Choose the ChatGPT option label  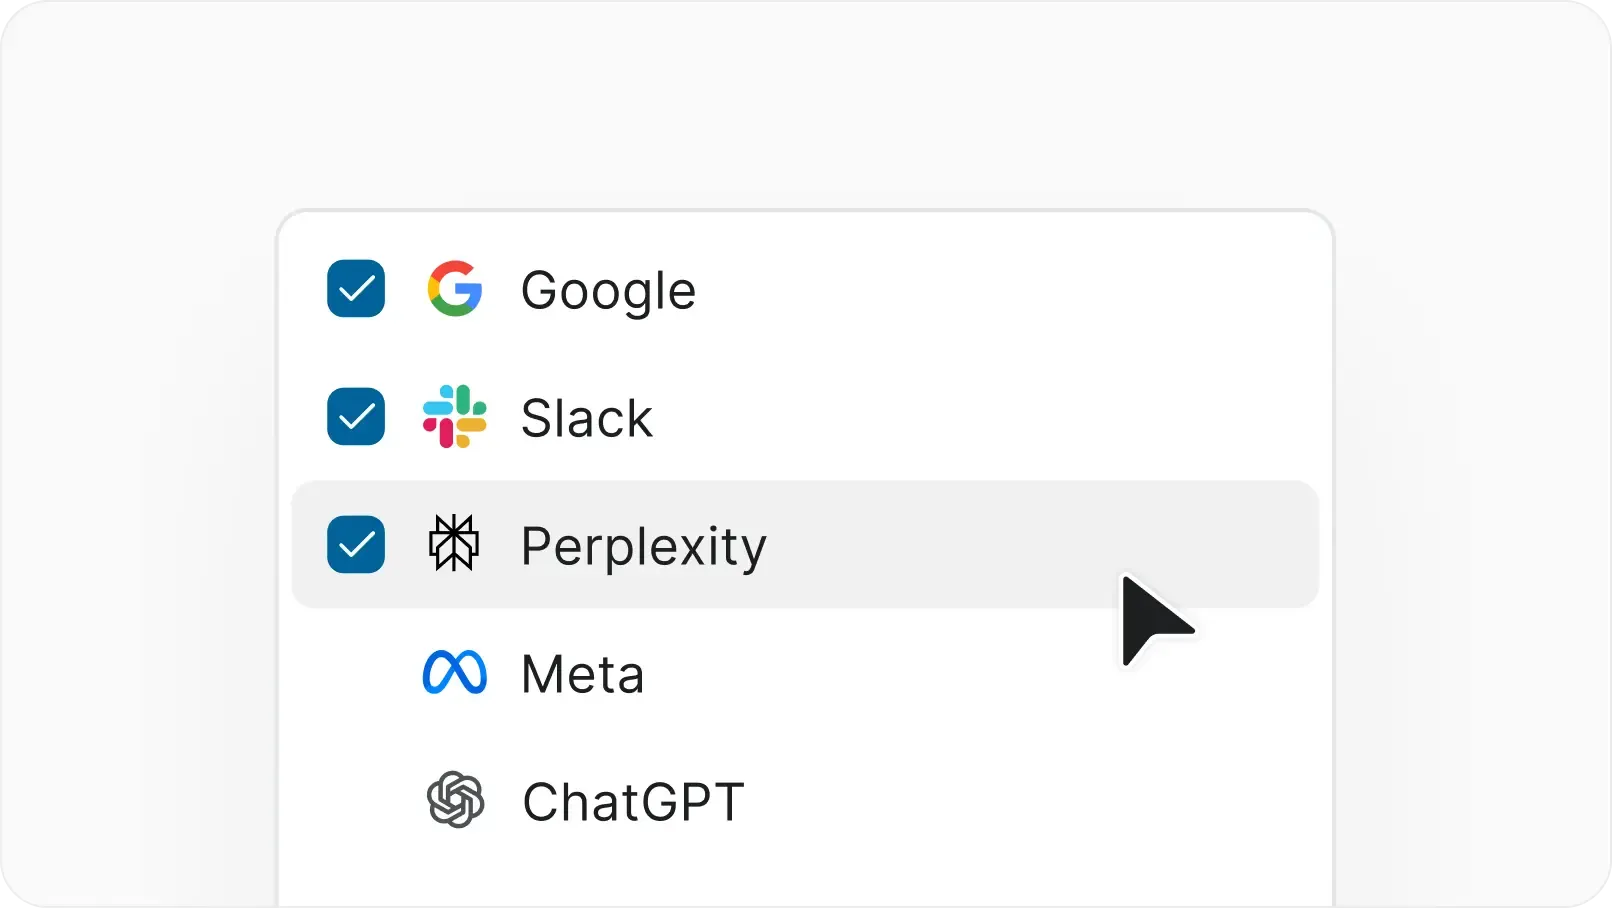tap(633, 802)
